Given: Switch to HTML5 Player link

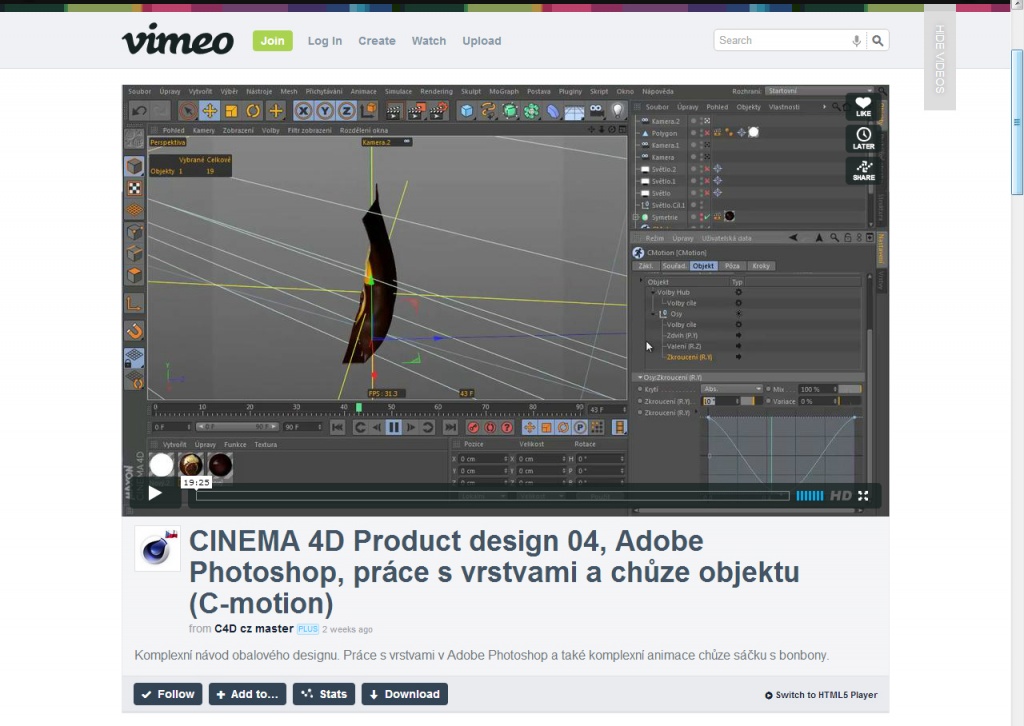Looking at the screenshot, I should pos(821,695).
